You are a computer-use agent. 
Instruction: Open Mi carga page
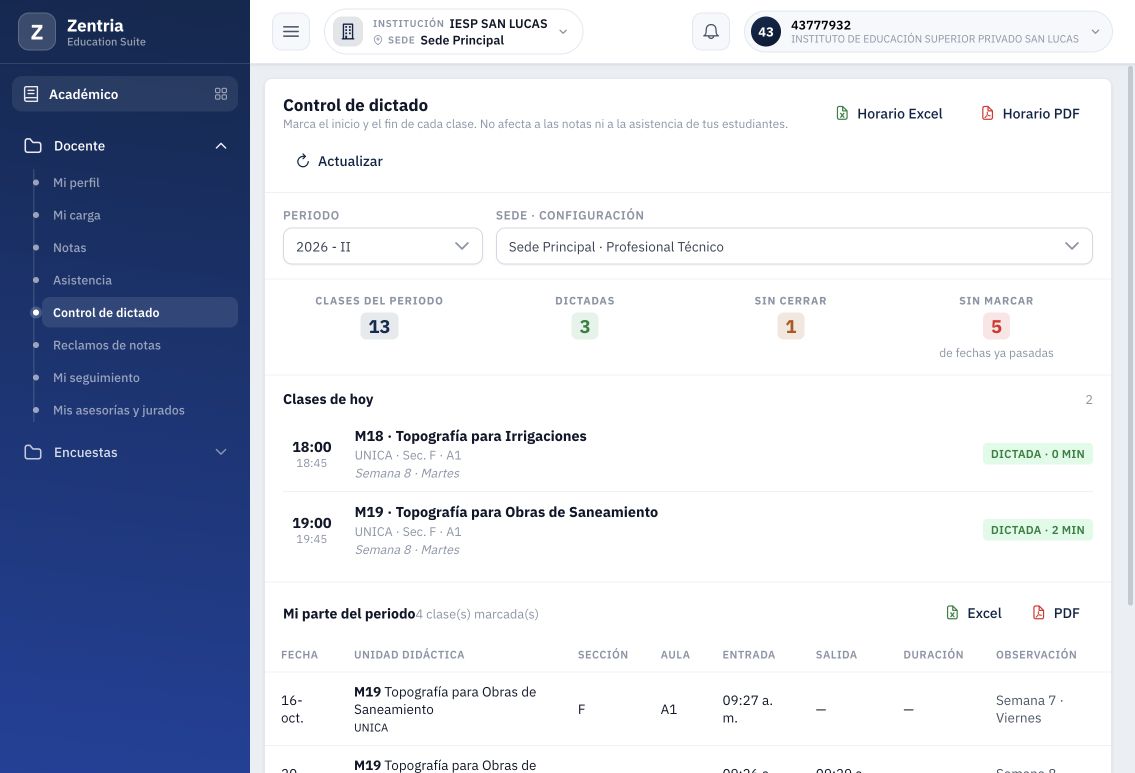pos(77,215)
